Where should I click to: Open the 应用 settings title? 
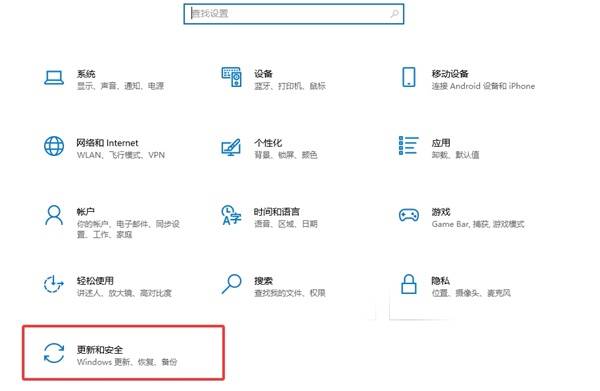pos(441,143)
